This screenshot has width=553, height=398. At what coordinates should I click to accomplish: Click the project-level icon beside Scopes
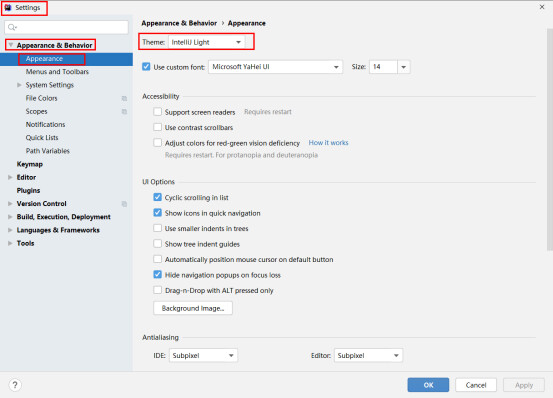coord(124,111)
